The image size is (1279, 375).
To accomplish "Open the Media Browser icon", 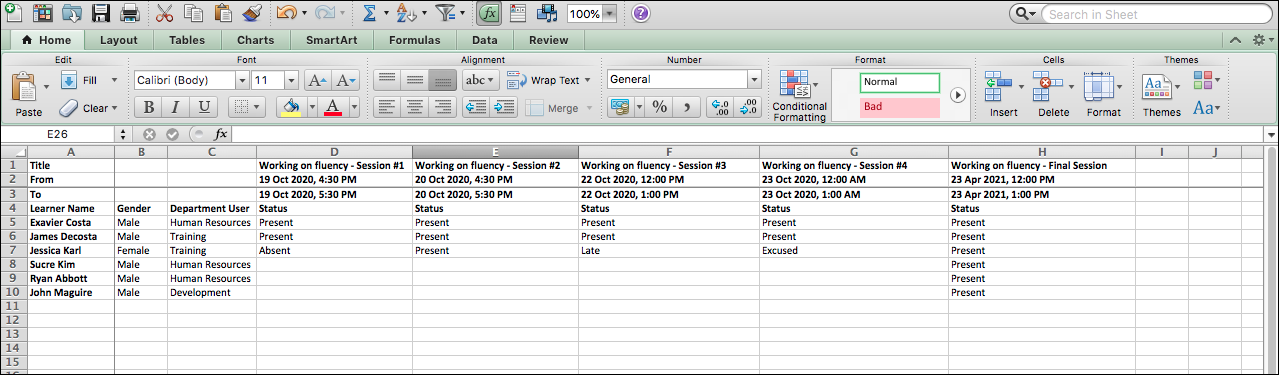I will coord(547,13).
